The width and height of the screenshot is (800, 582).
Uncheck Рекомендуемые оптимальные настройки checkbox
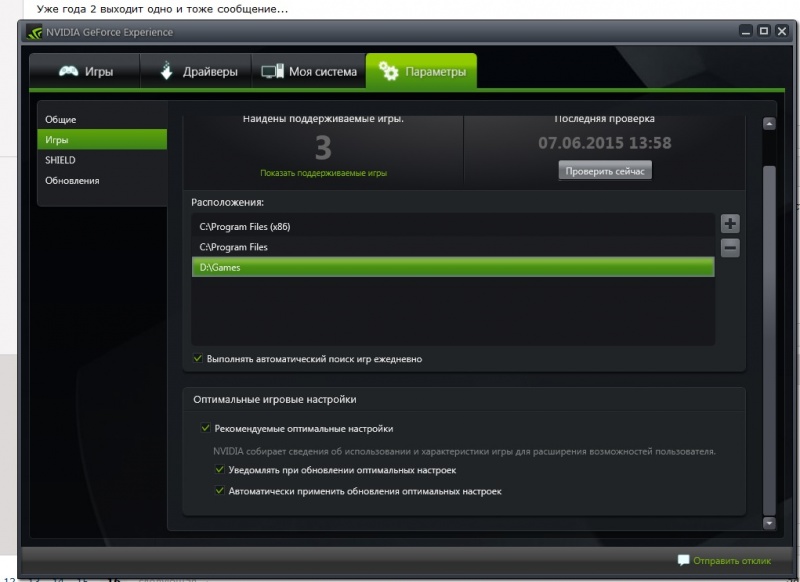pos(206,428)
